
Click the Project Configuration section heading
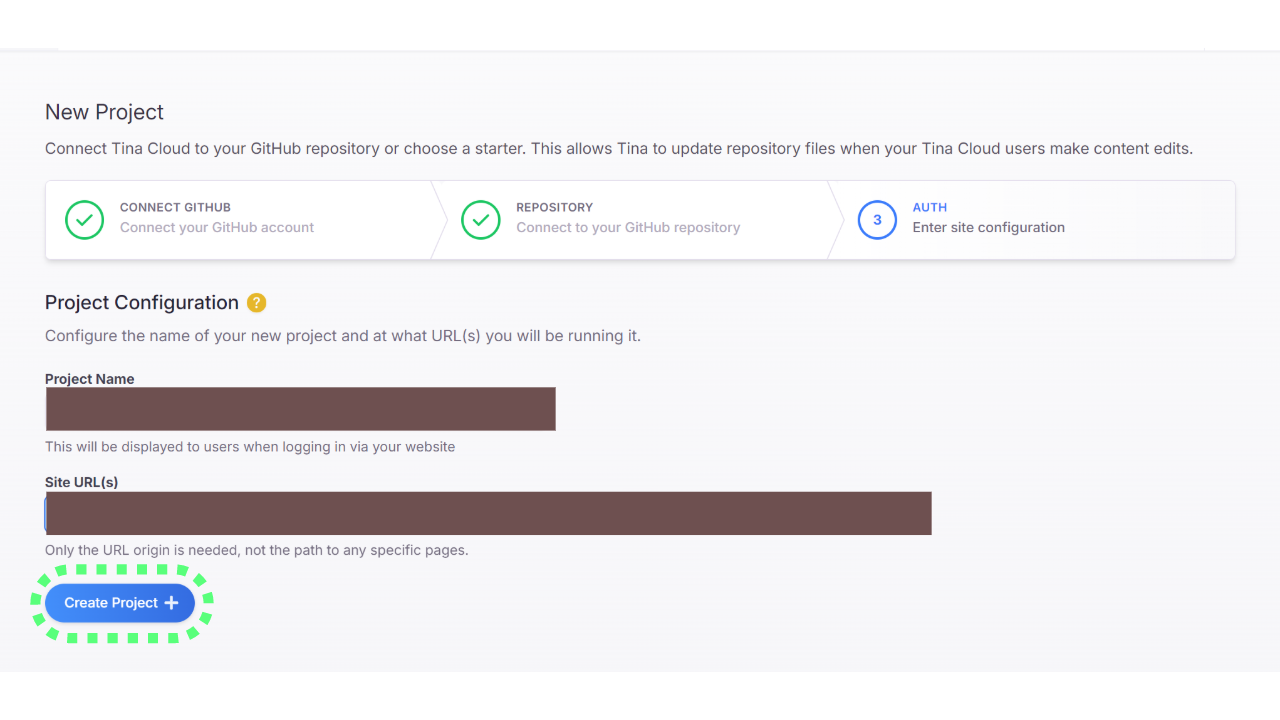(142, 303)
